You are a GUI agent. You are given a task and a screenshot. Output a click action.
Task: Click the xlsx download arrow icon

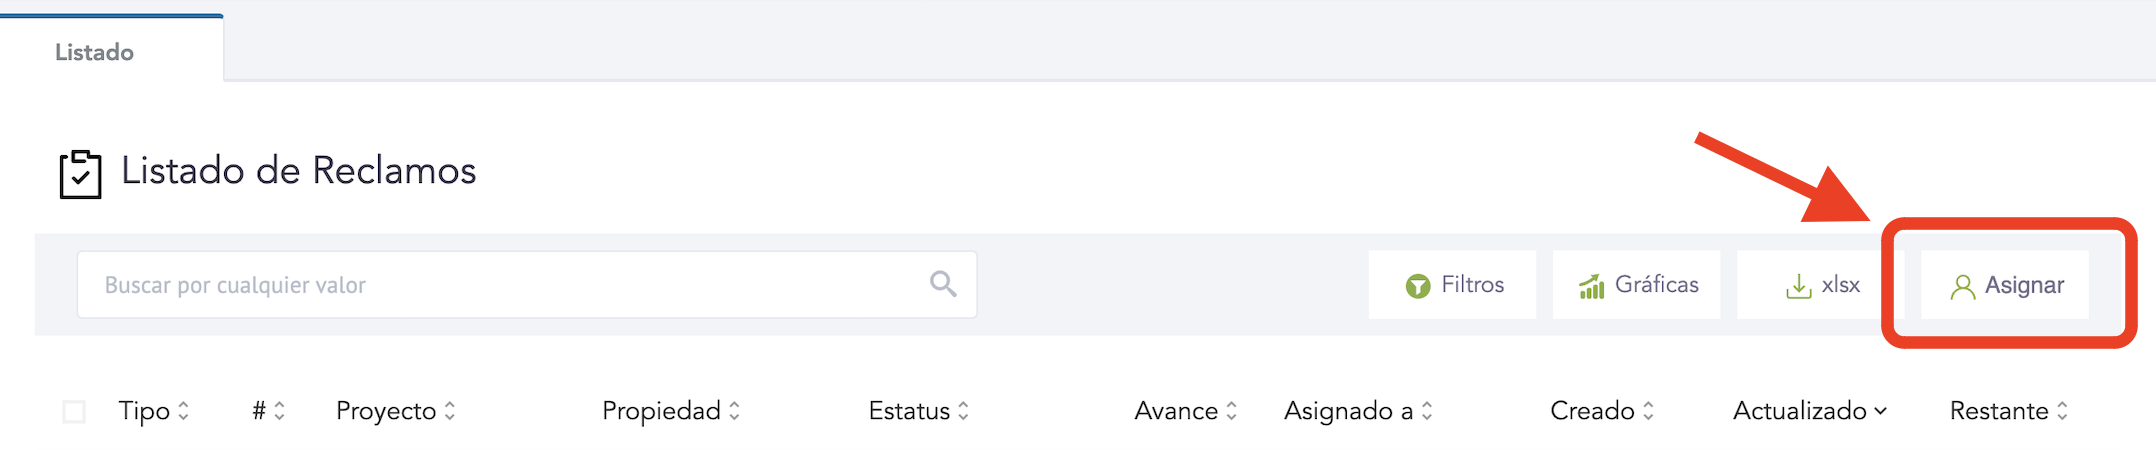(x=1798, y=286)
